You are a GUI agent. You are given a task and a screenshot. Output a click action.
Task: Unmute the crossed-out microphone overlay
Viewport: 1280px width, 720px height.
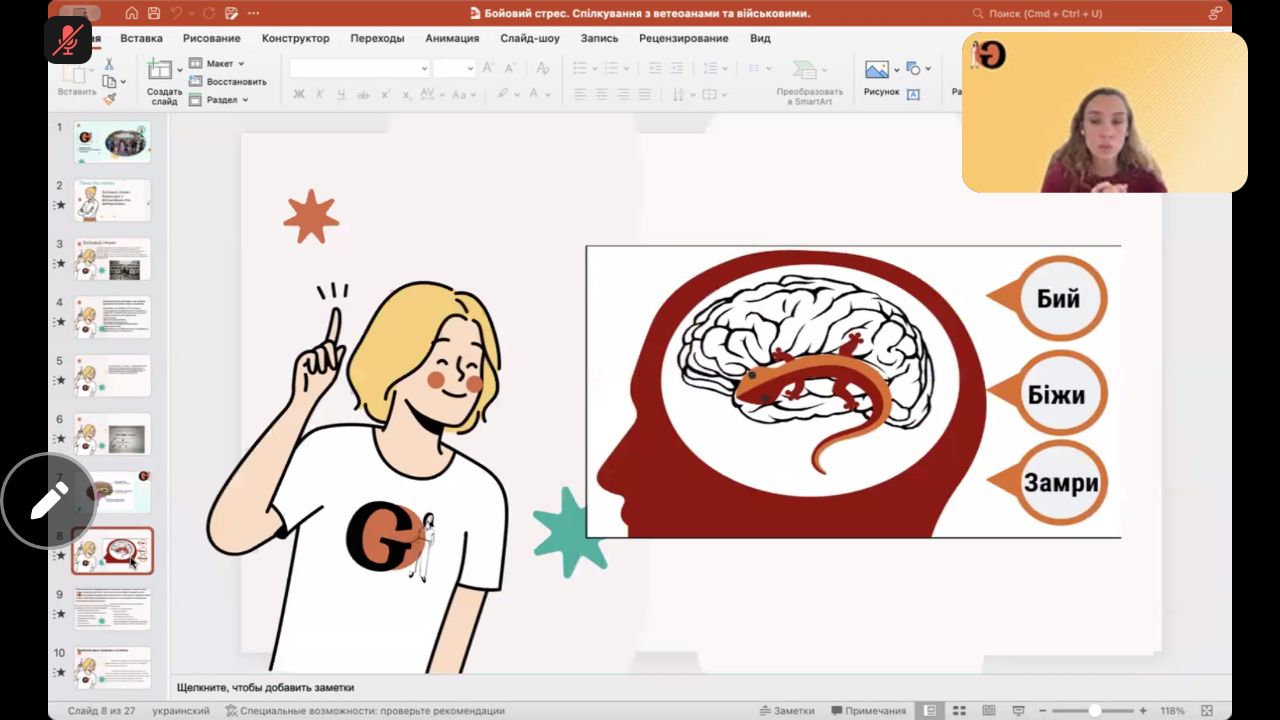pos(68,40)
